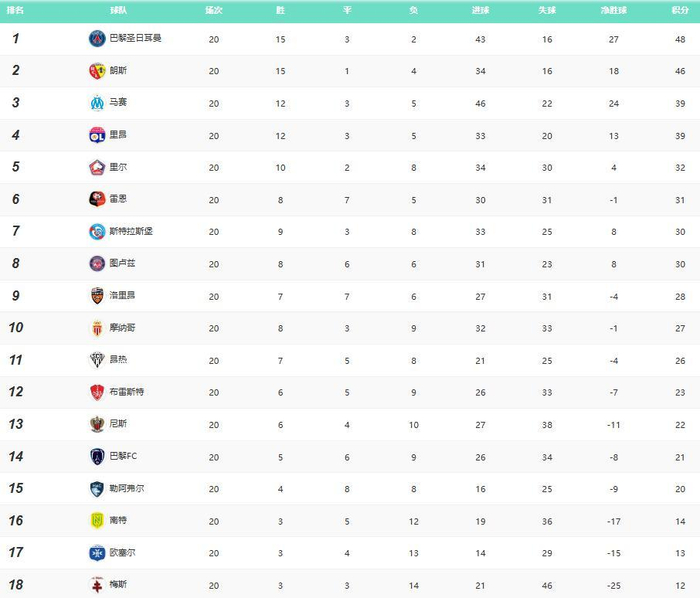Click the Nice (尼斯) club logo

coord(96,424)
